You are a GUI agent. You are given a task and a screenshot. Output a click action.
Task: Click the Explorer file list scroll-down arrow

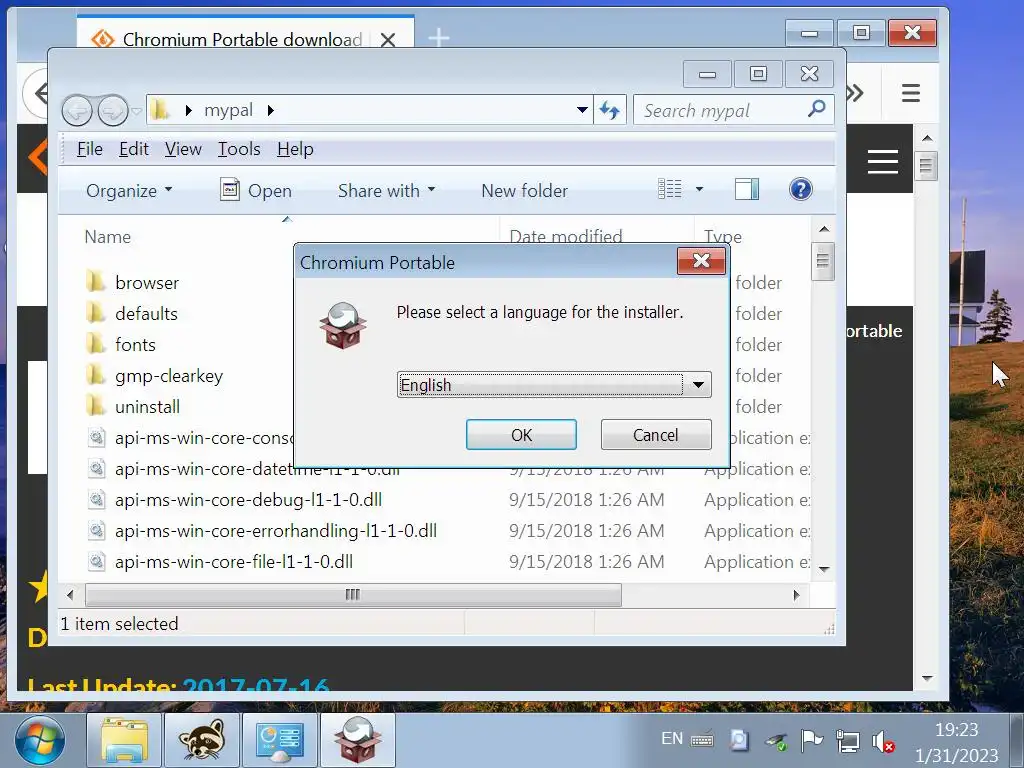[x=824, y=569]
